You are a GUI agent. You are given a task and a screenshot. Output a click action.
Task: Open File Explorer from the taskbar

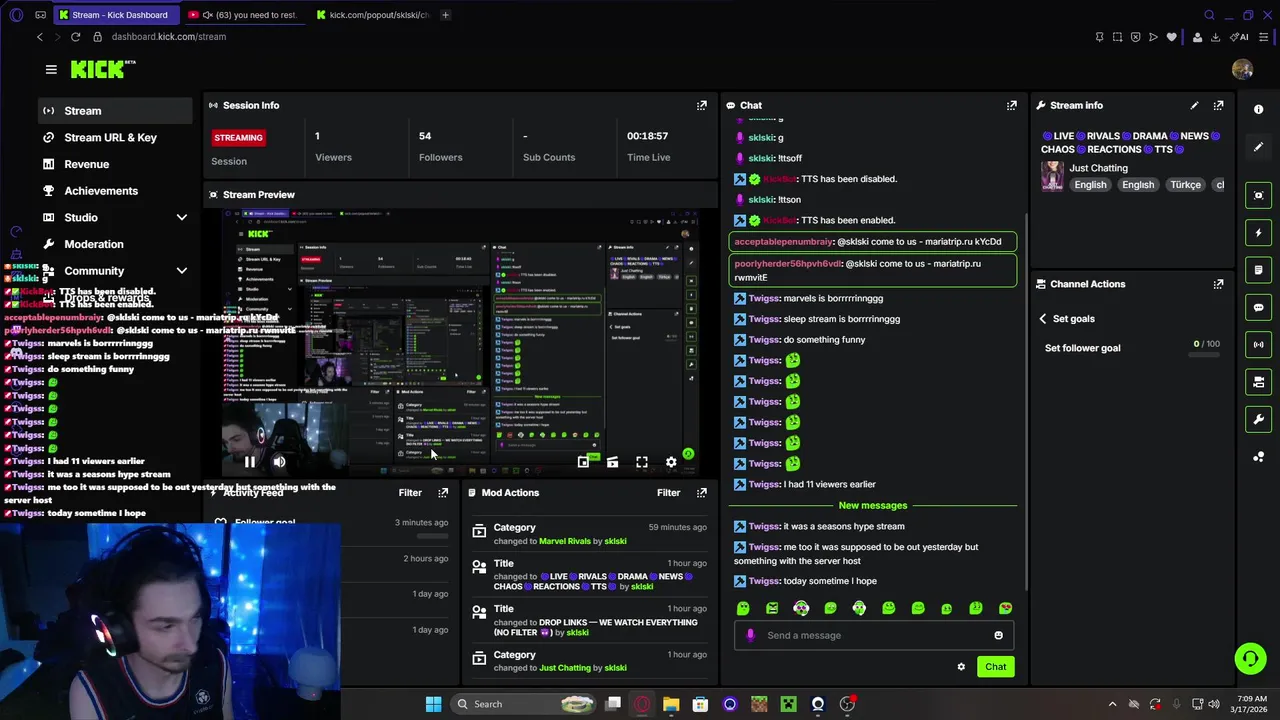pyautogui.click(x=671, y=704)
